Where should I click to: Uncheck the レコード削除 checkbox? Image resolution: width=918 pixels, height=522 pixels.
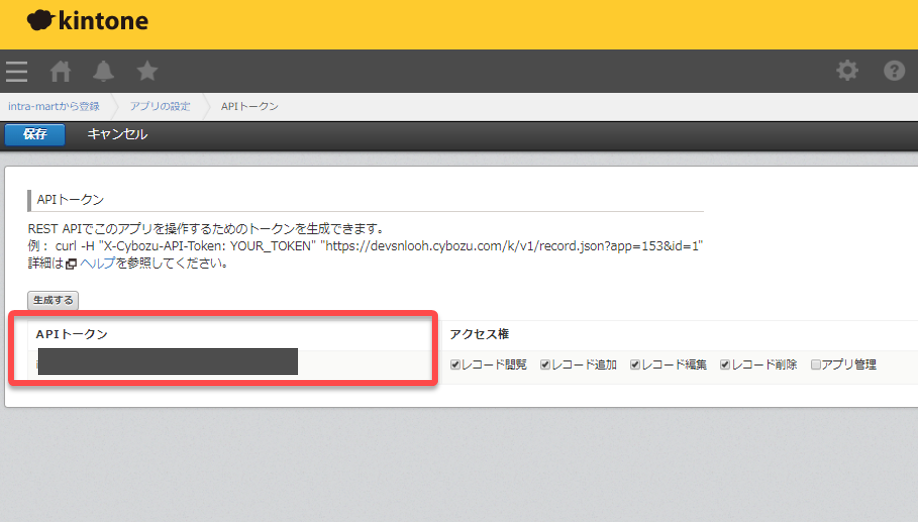(725, 365)
